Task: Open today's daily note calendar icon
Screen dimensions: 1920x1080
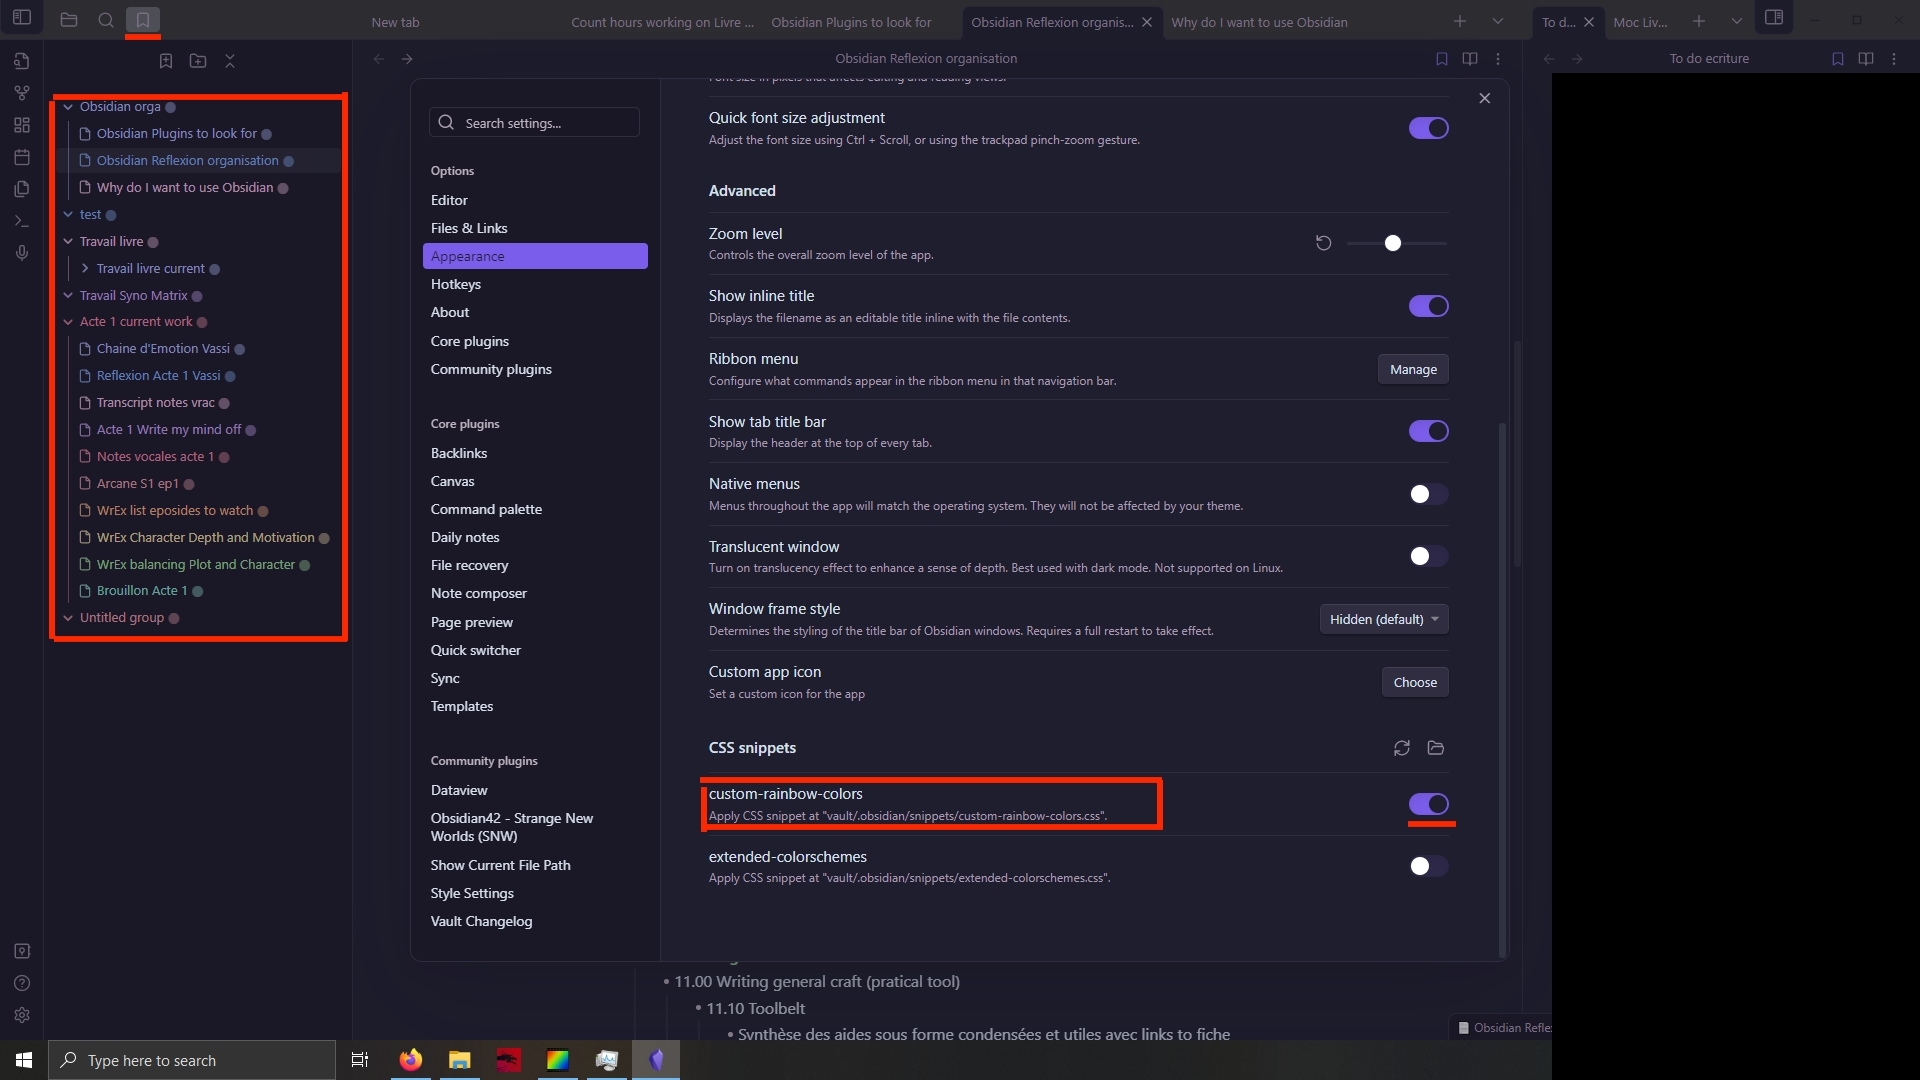Action: 22,157
